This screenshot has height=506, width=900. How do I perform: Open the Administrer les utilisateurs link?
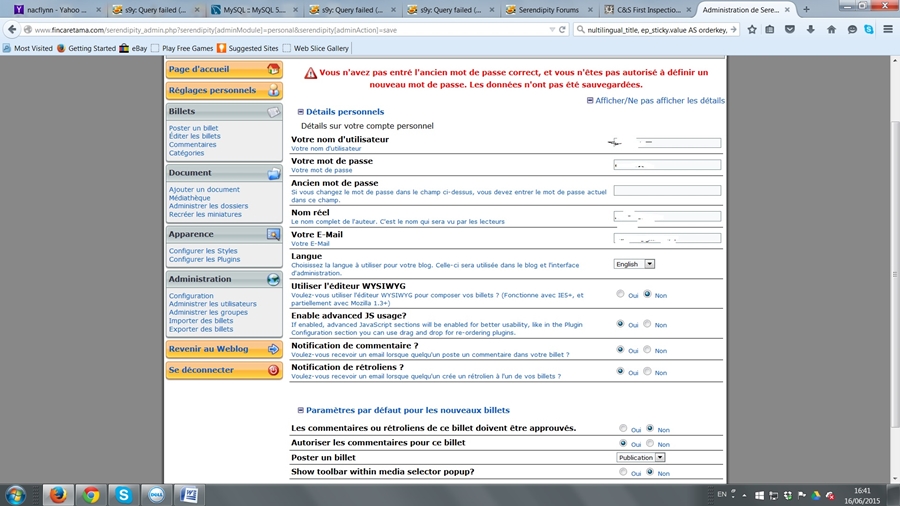coord(212,304)
